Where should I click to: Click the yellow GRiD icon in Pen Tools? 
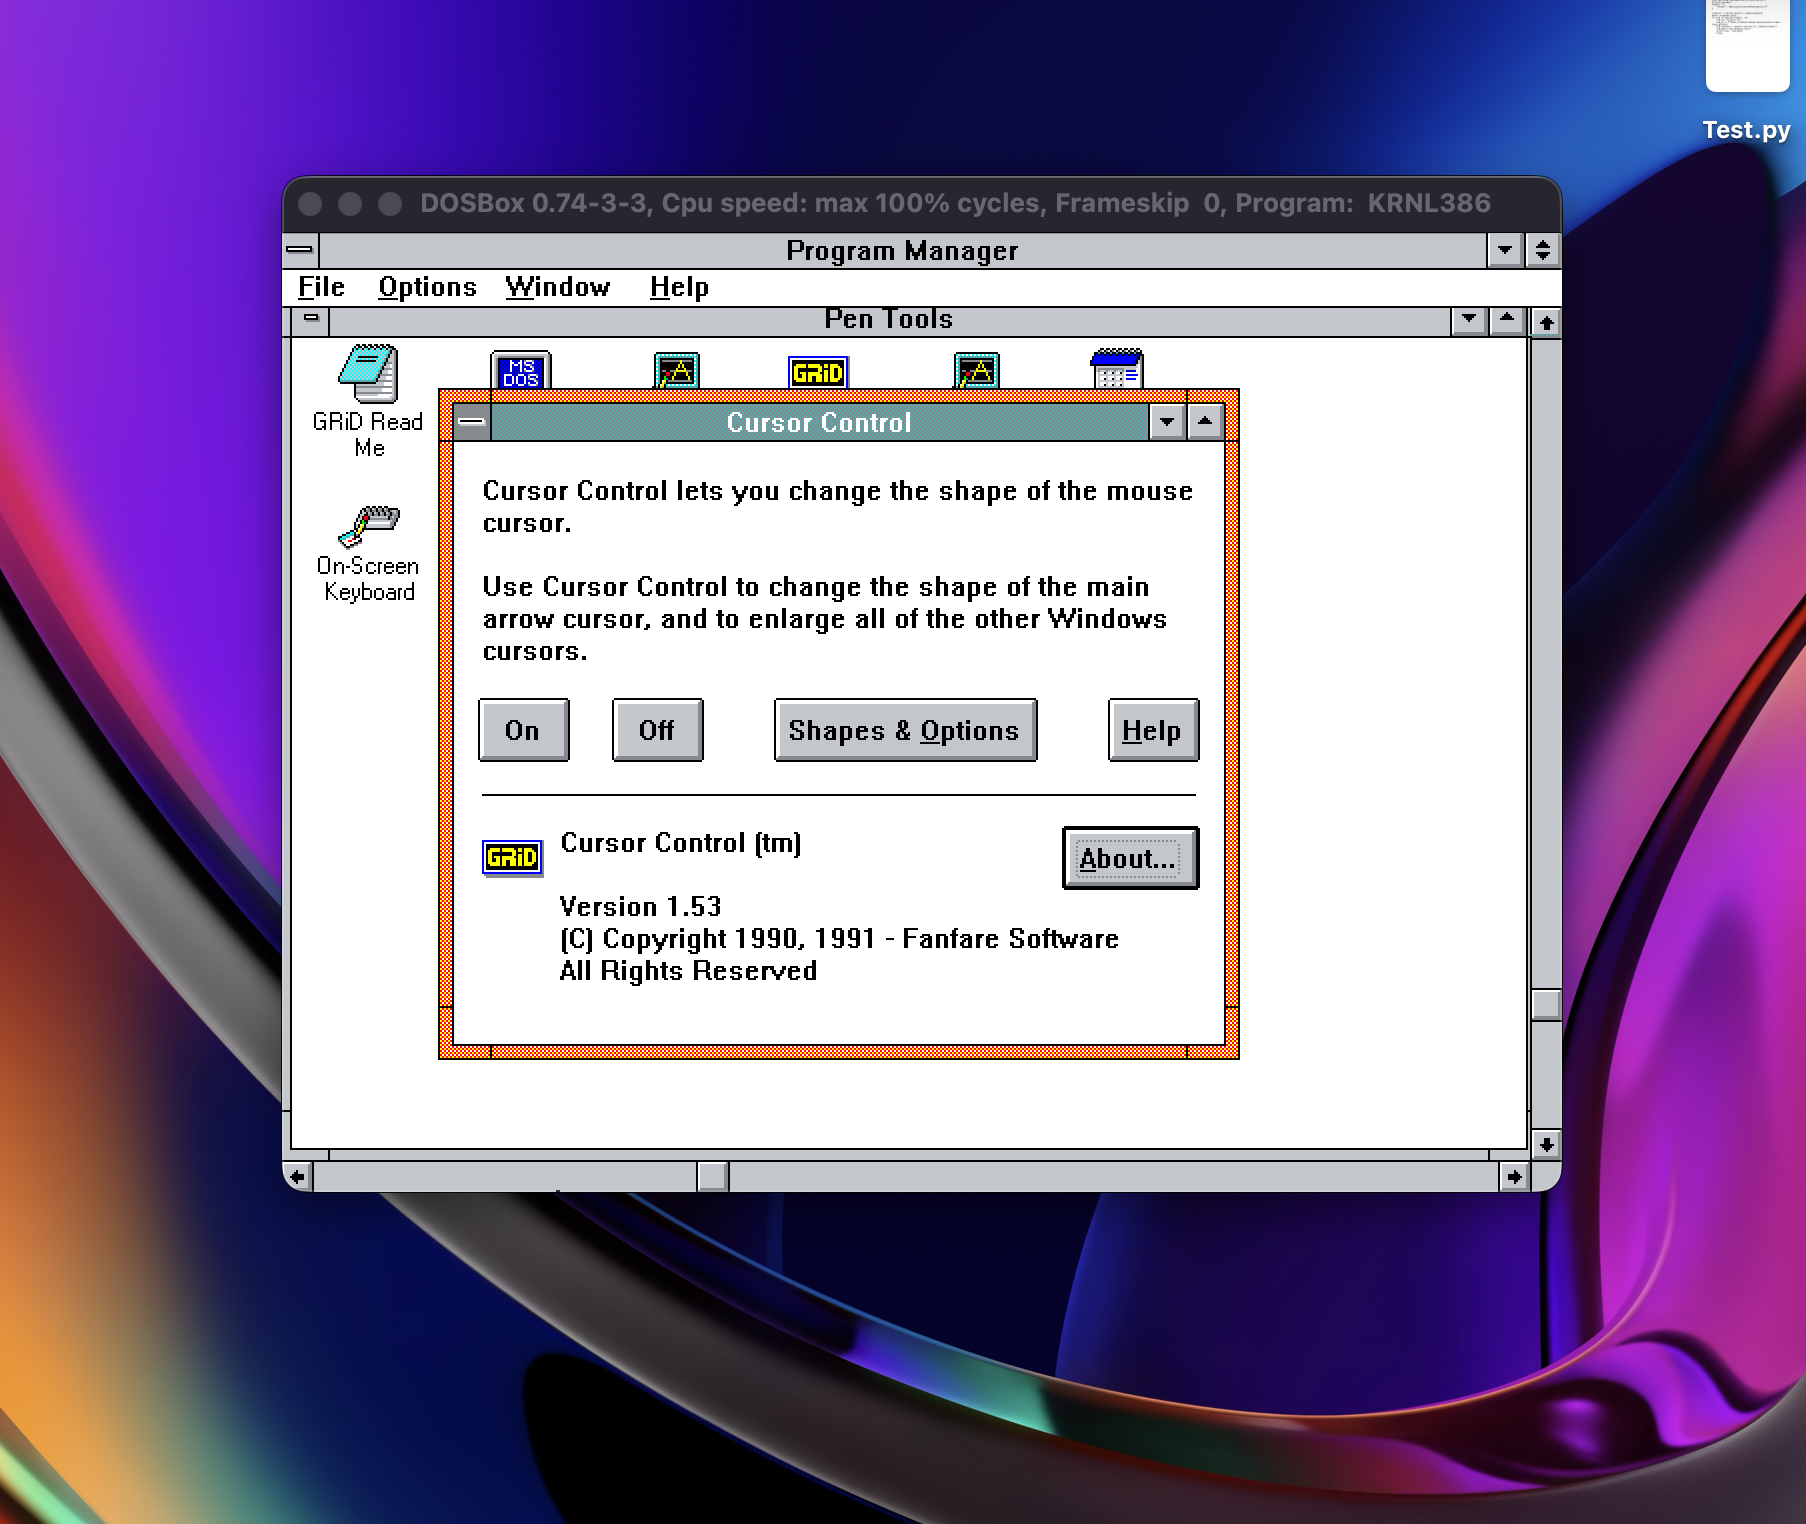pos(817,373)
